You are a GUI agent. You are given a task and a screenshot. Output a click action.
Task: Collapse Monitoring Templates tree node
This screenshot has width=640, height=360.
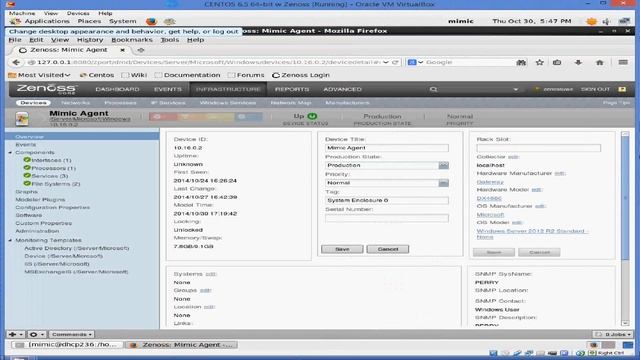click(10, 240)
